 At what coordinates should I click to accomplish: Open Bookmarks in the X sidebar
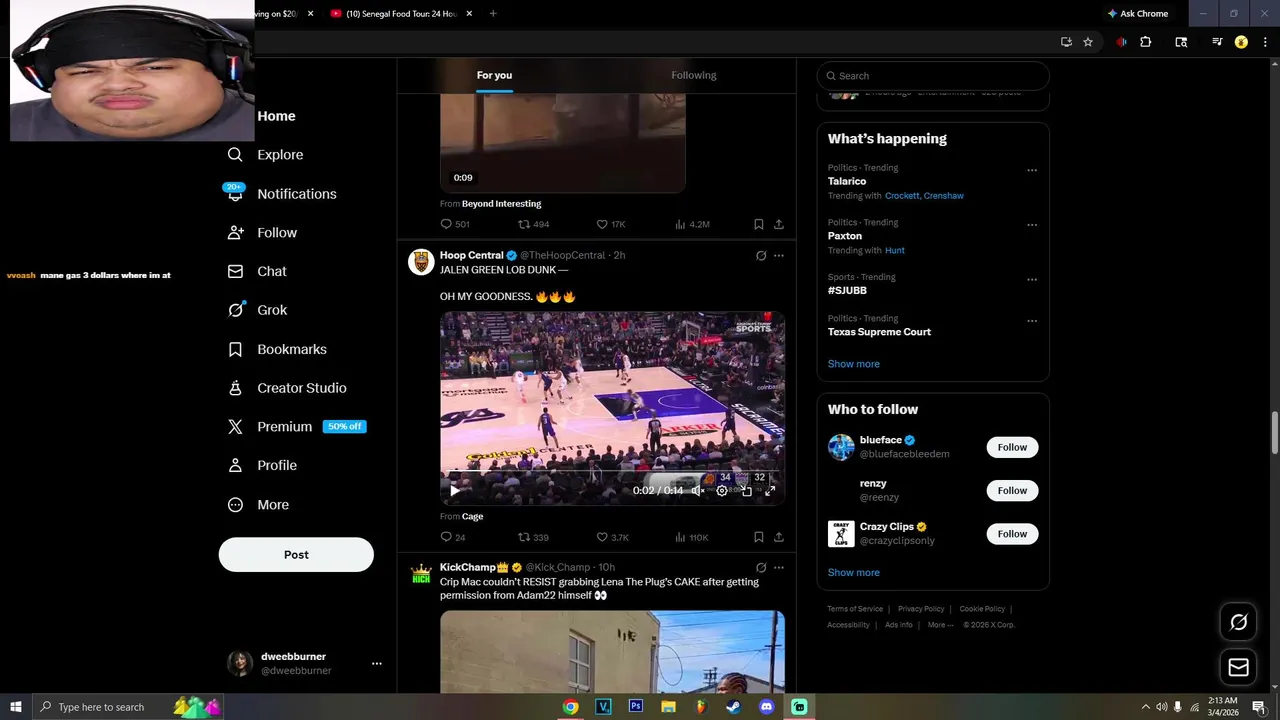point(277,349)
